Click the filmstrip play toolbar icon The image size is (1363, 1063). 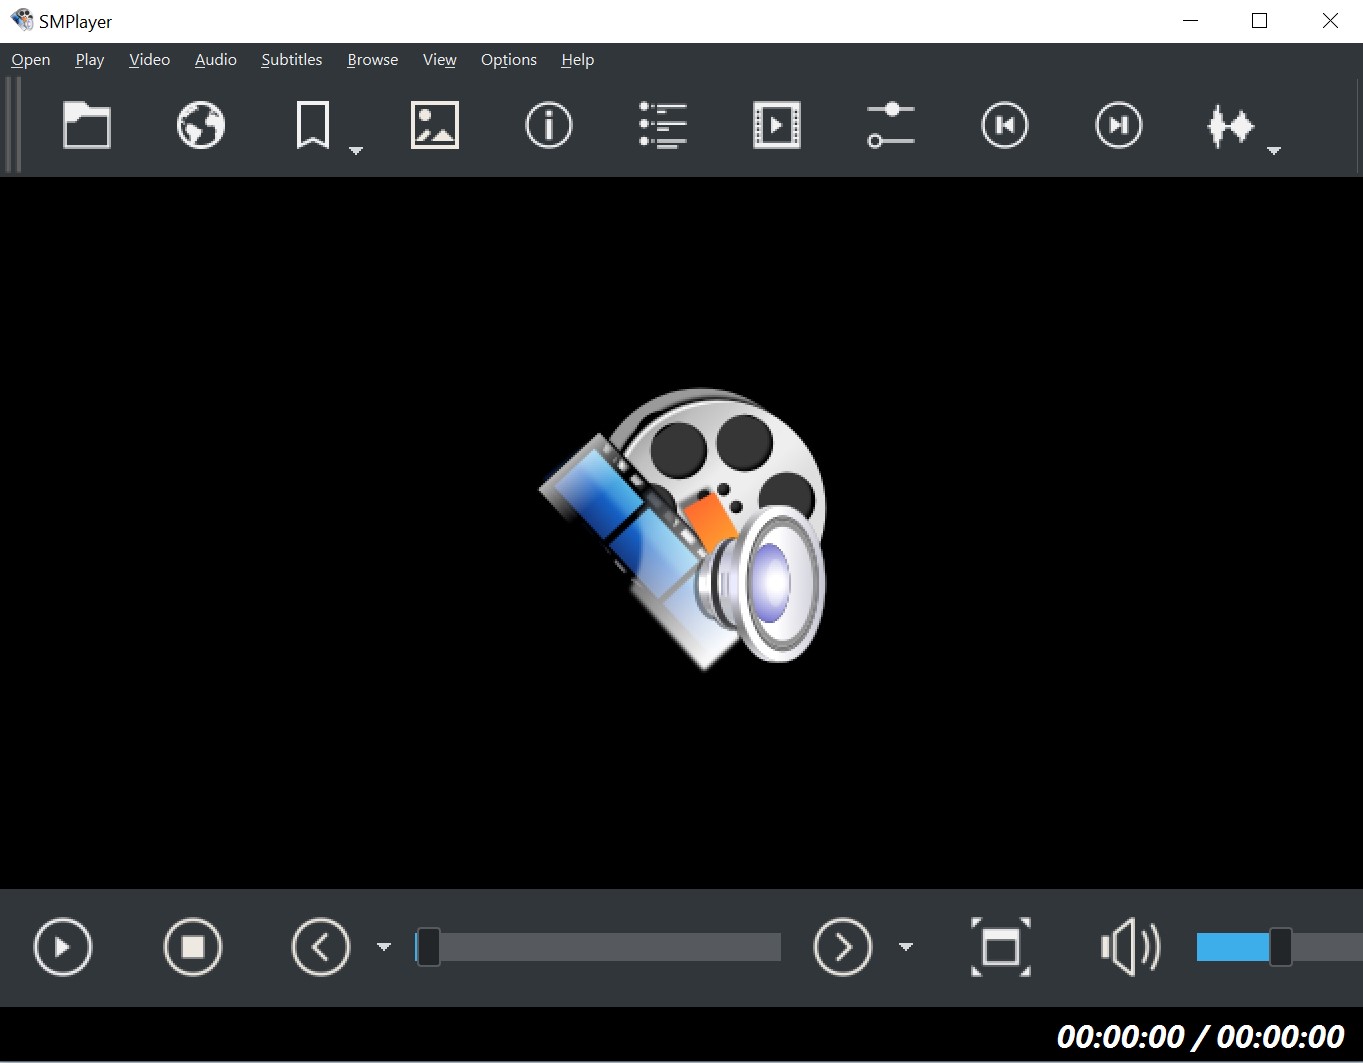pos(777,126)
